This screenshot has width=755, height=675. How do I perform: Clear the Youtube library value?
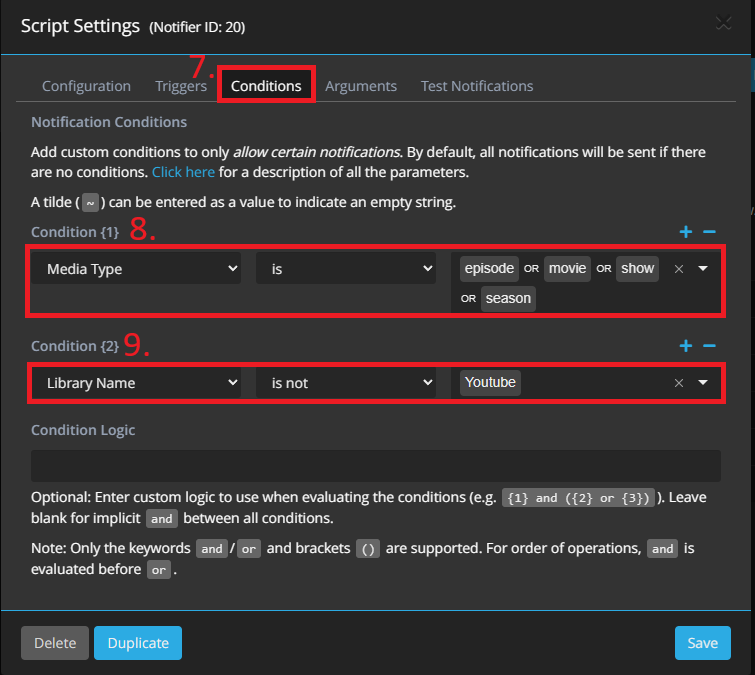[x=679, y=383]
